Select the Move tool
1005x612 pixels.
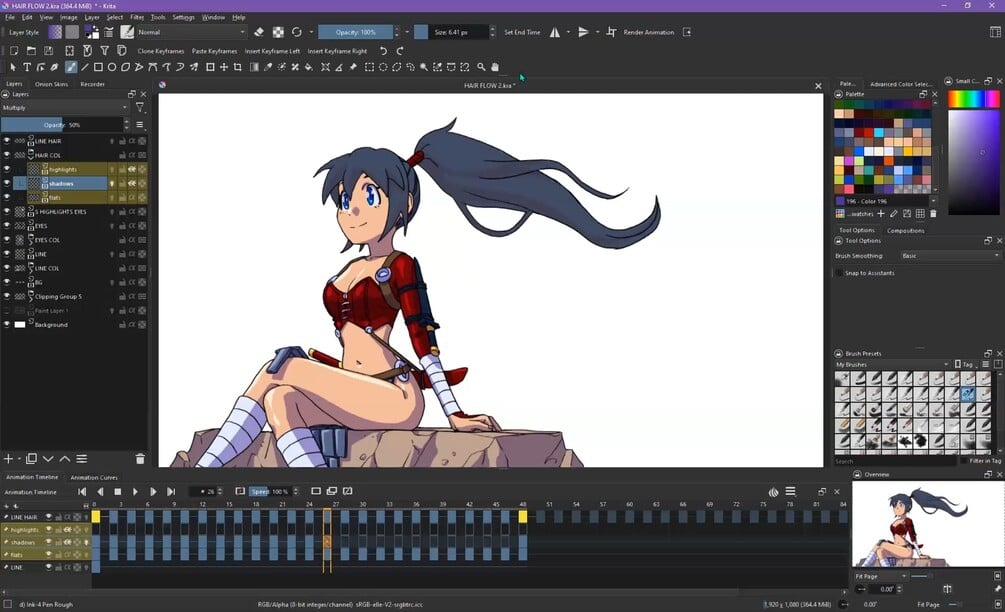coord(224,67)
